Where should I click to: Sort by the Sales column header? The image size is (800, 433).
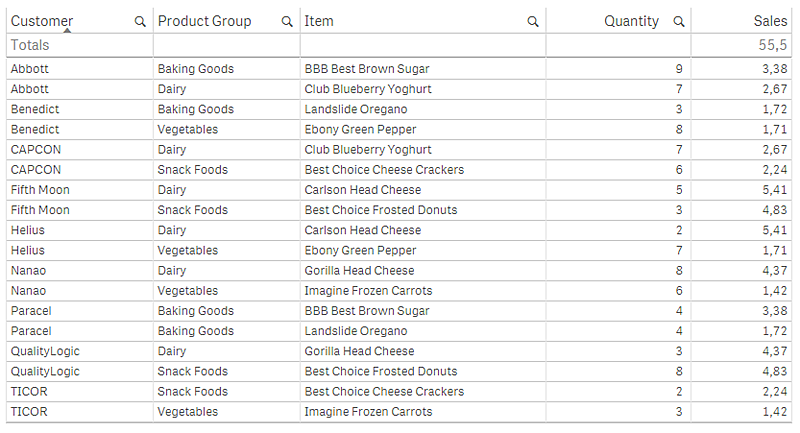click(x=770, y=21)
